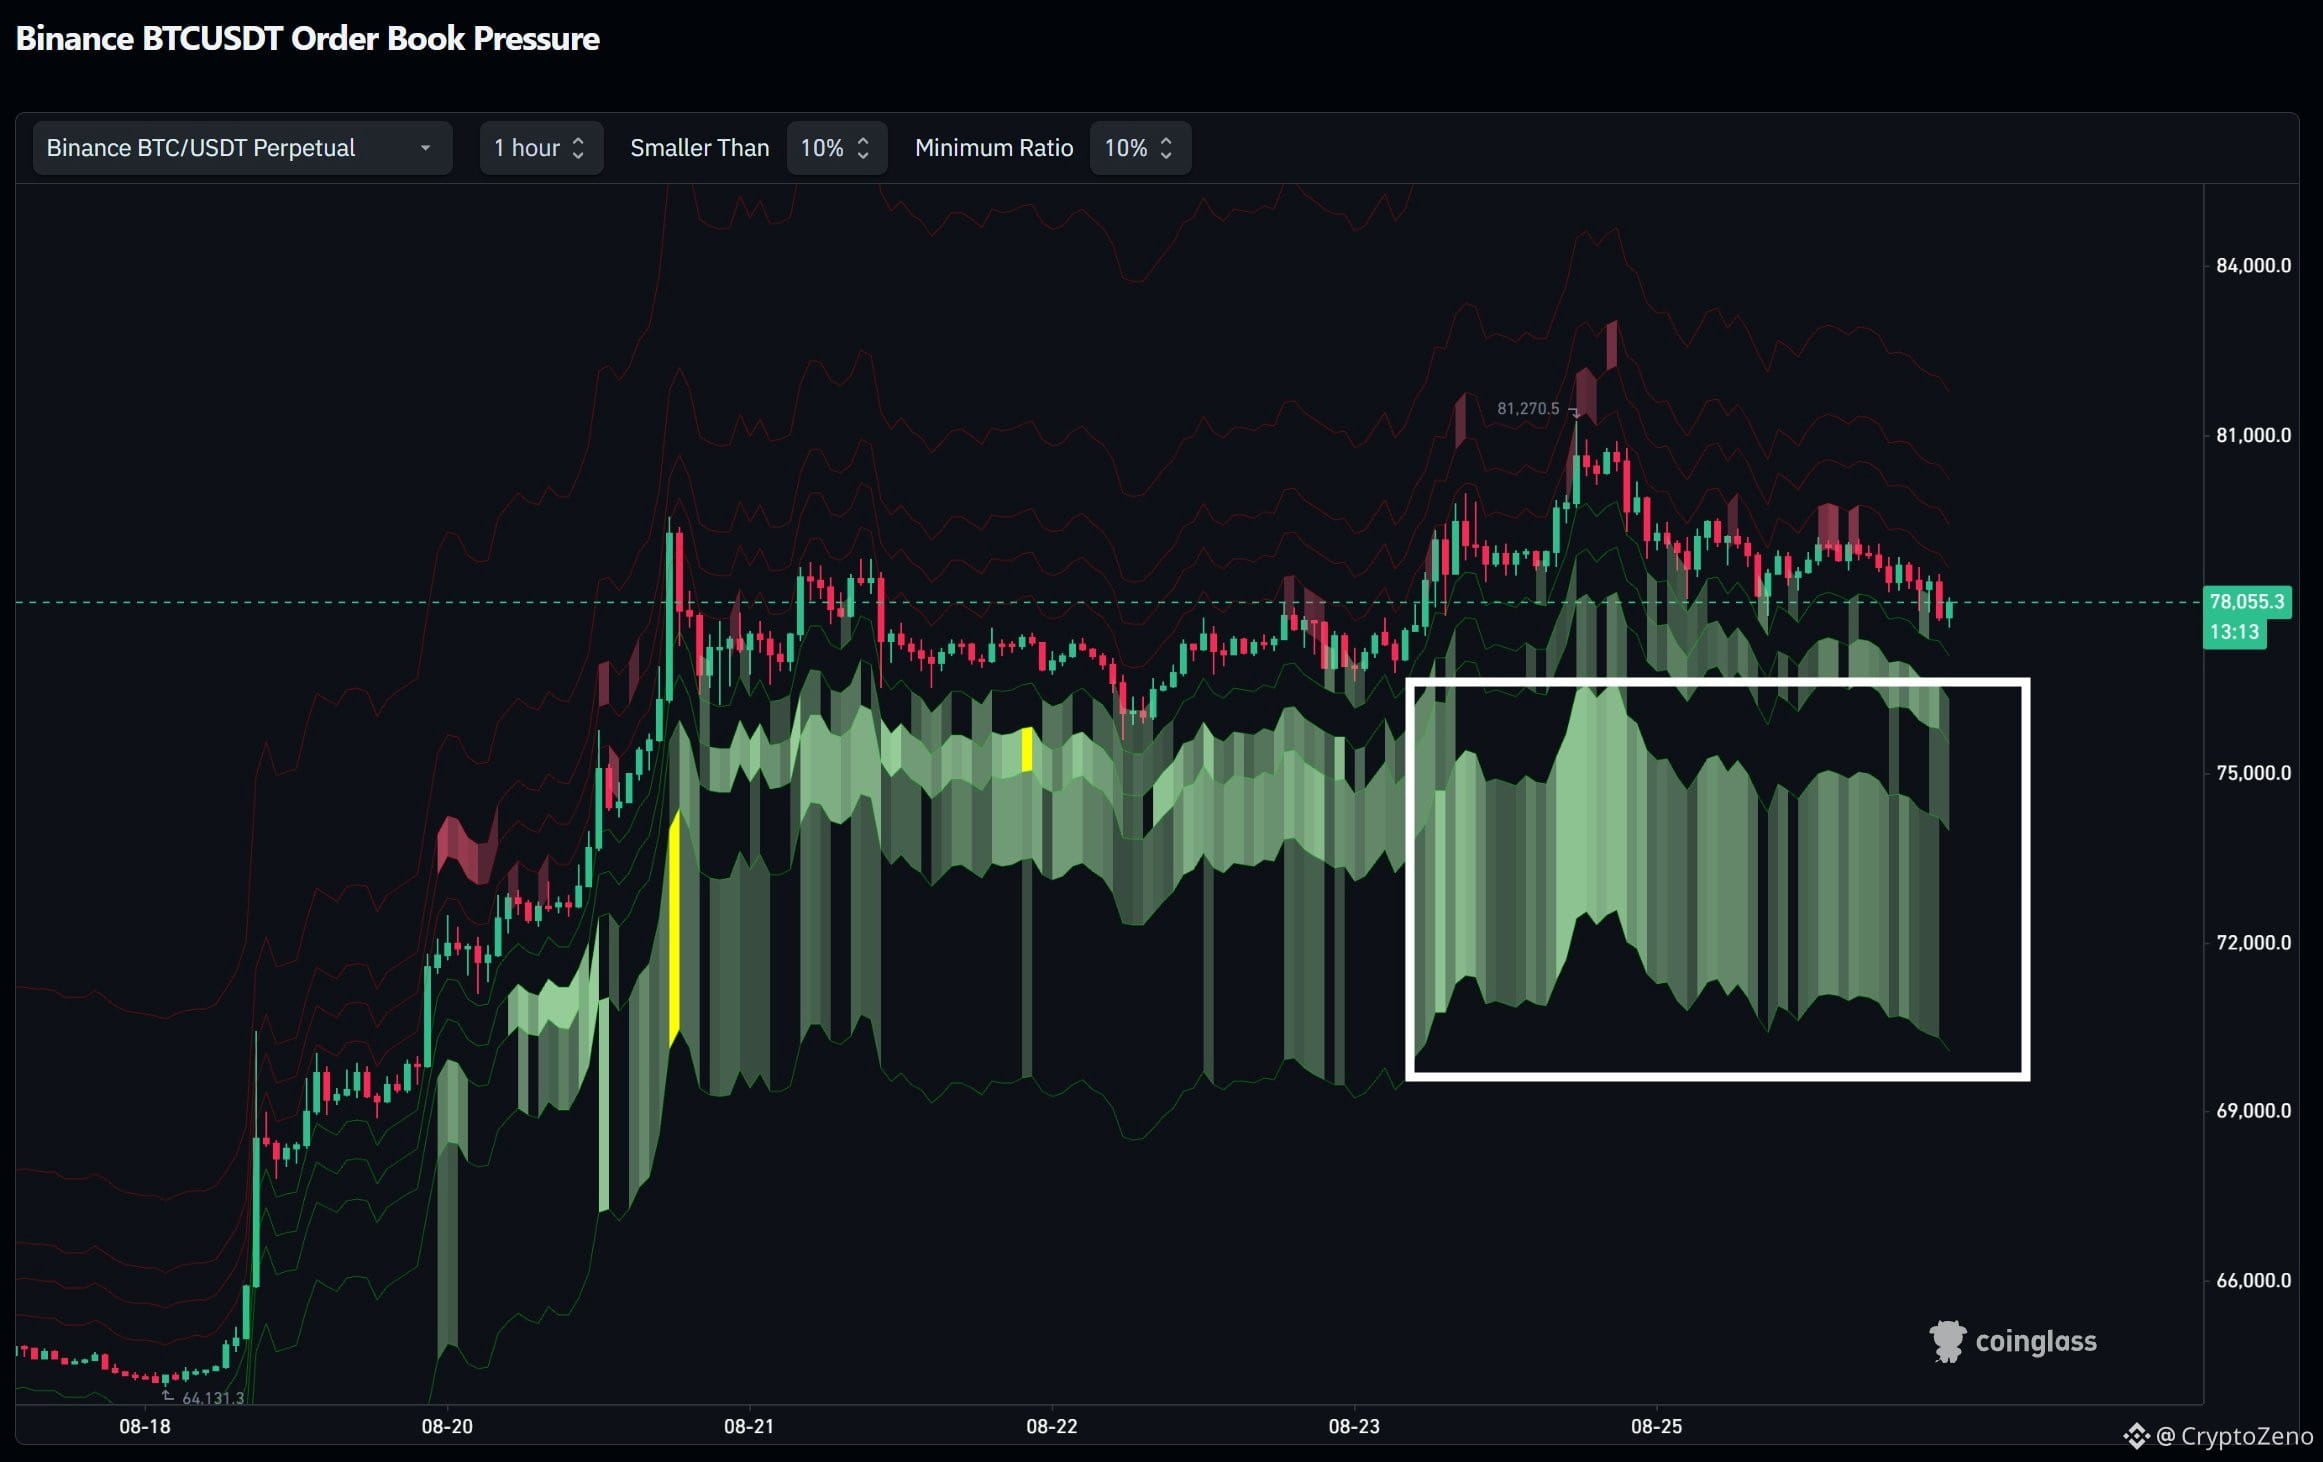The image size is (2323, 1462).
Task: Click the 08-21 date axis label
Action: pyautogui.click(x=749, y=1426)
